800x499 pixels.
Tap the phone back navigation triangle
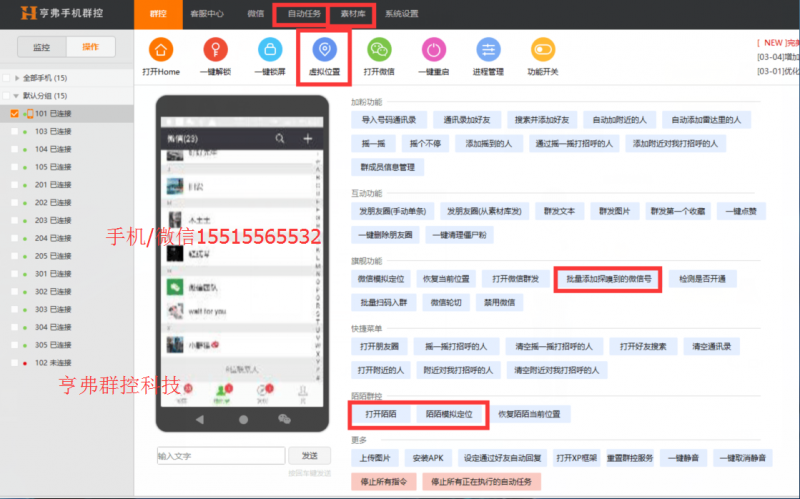[199, 419]
